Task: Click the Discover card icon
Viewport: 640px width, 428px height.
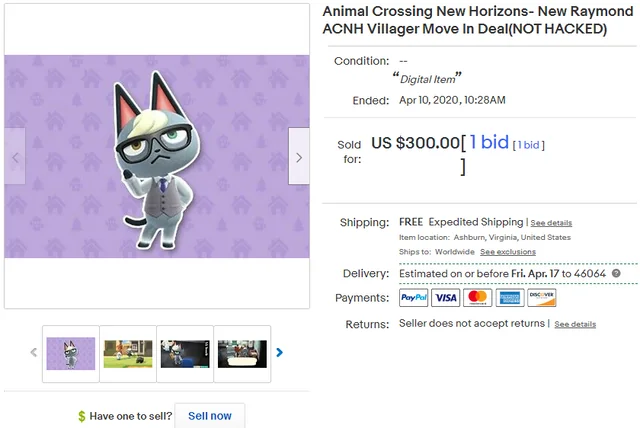Action: coord(541,298)
